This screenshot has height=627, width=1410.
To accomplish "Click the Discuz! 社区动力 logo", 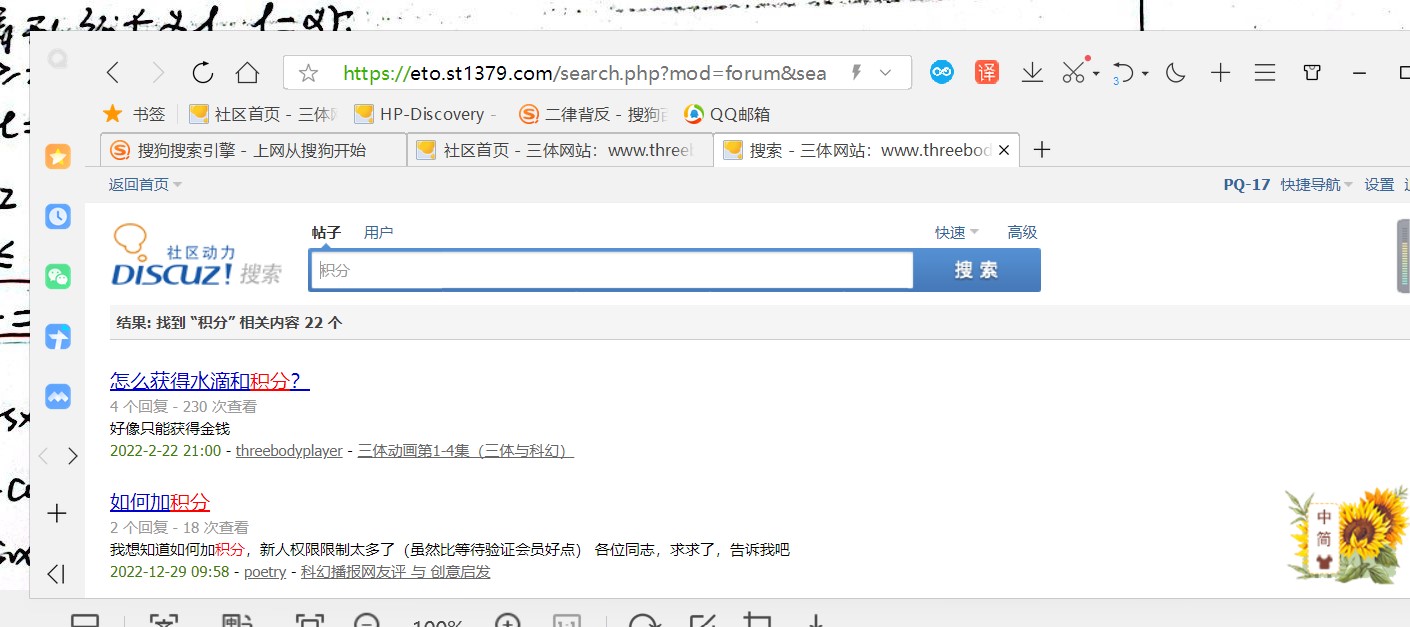I will pyautogui.click(x=196, y=256).
